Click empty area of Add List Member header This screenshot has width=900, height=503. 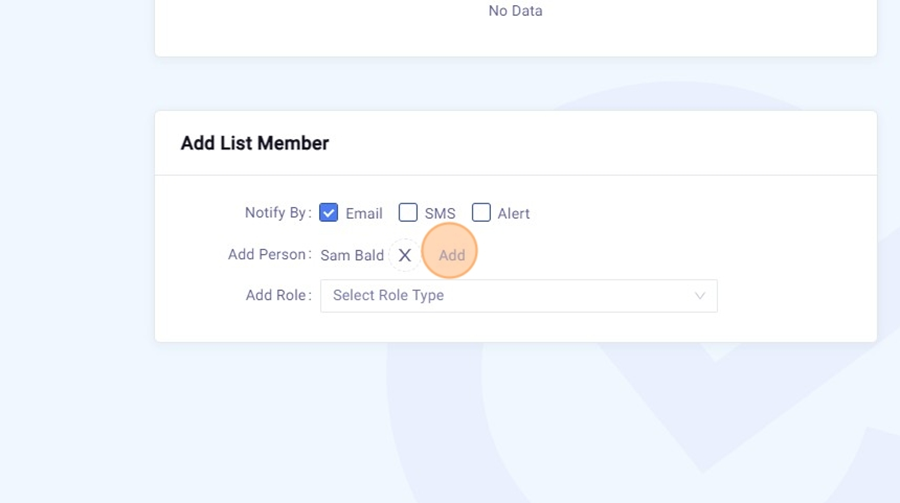600,143
